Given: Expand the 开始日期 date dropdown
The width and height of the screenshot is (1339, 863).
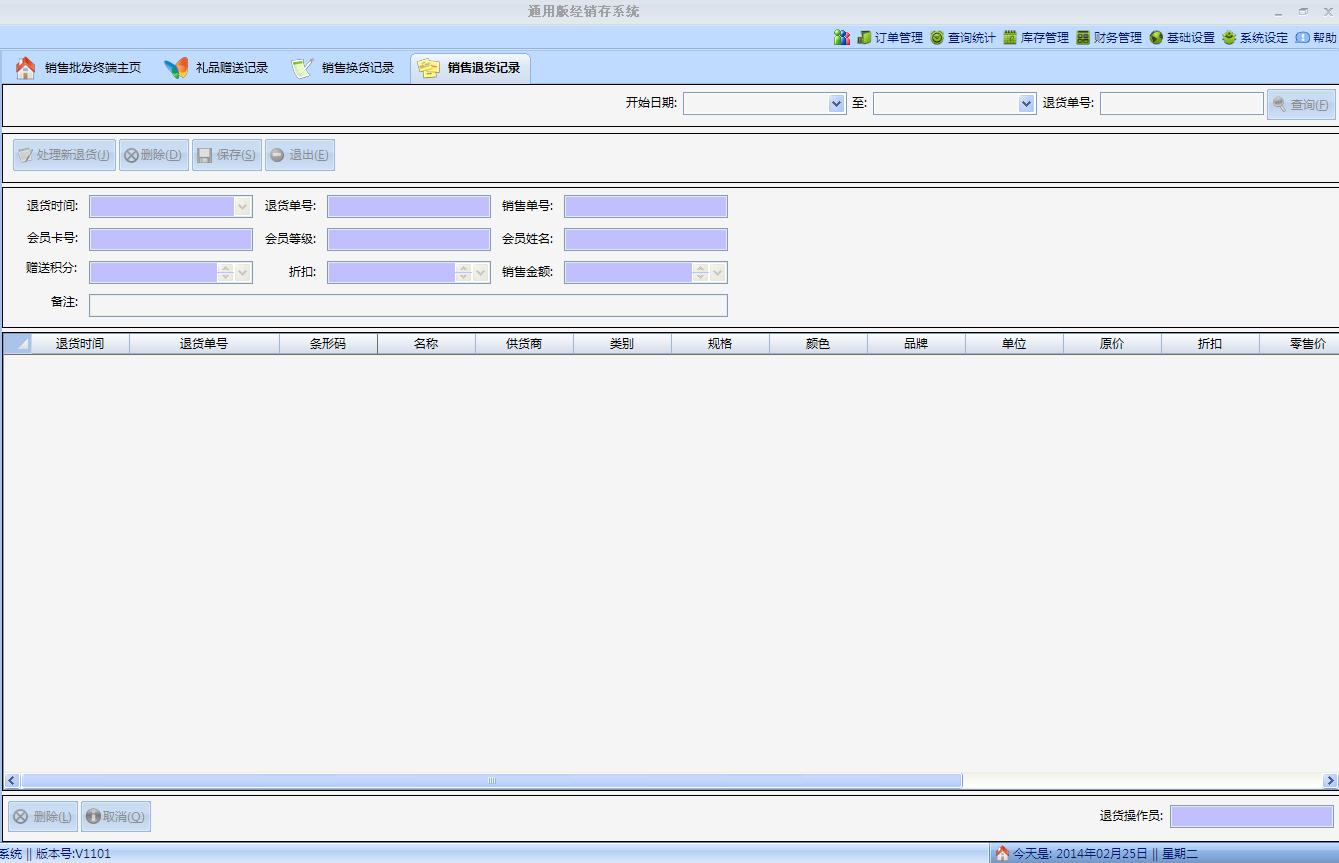Looking at the screenshot, I should pos(837,104).
